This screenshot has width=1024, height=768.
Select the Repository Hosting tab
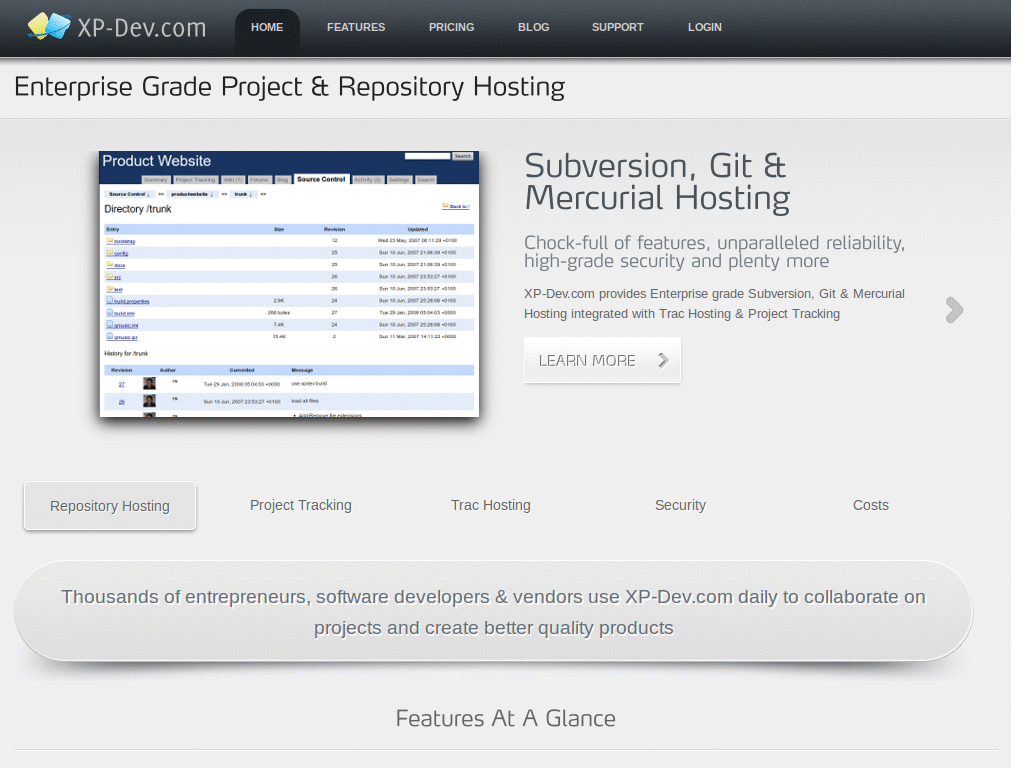click(x=110, y=505)
